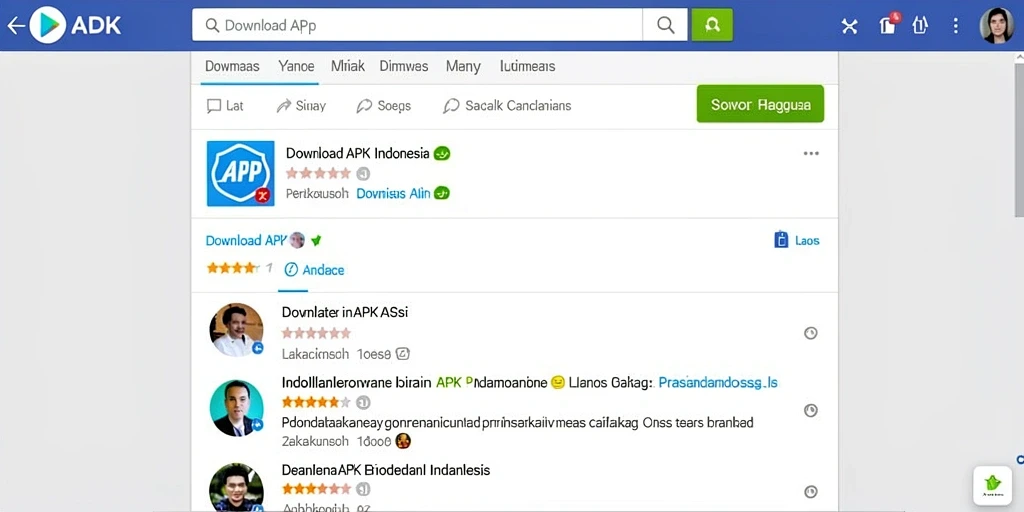The height and width of the screenshot is (512, 1024).
Task: Click the Laos clipboard icon
Action: pos(781,240)
